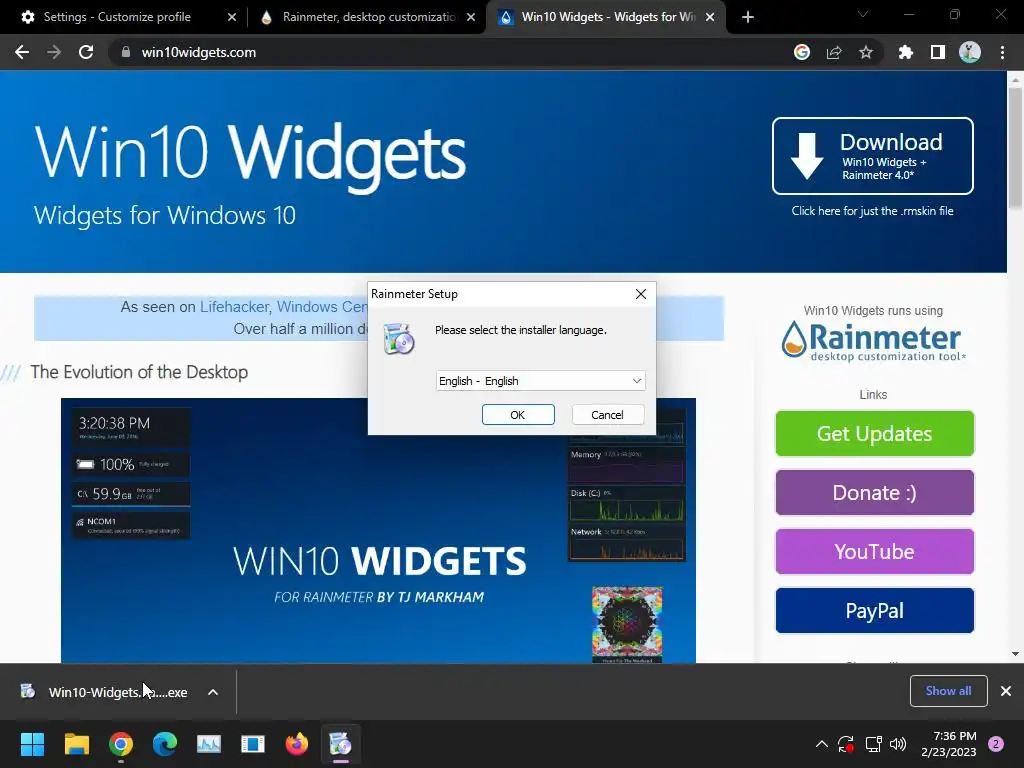Switch to Settings - Customize profile tab
This screenshot has height=768, width=1024.
[118, 17]
